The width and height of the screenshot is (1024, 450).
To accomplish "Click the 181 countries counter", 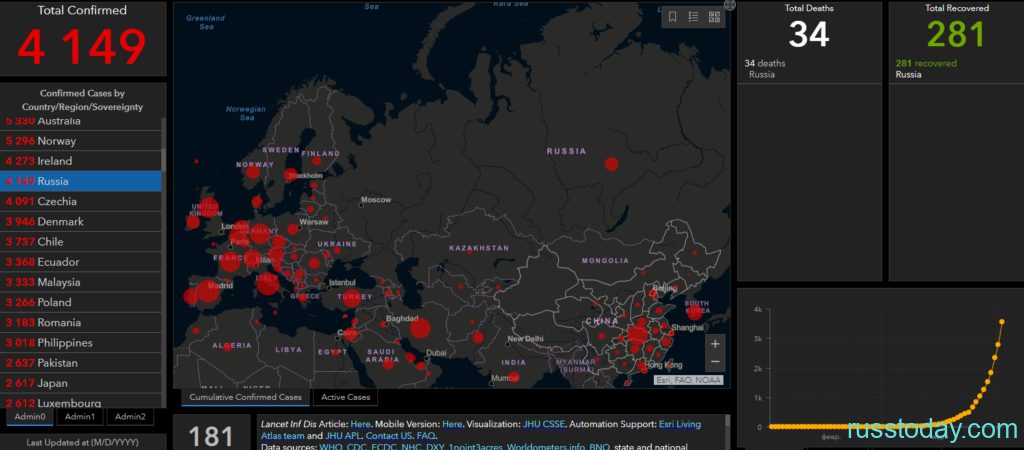I will click(x=212, y=437).
